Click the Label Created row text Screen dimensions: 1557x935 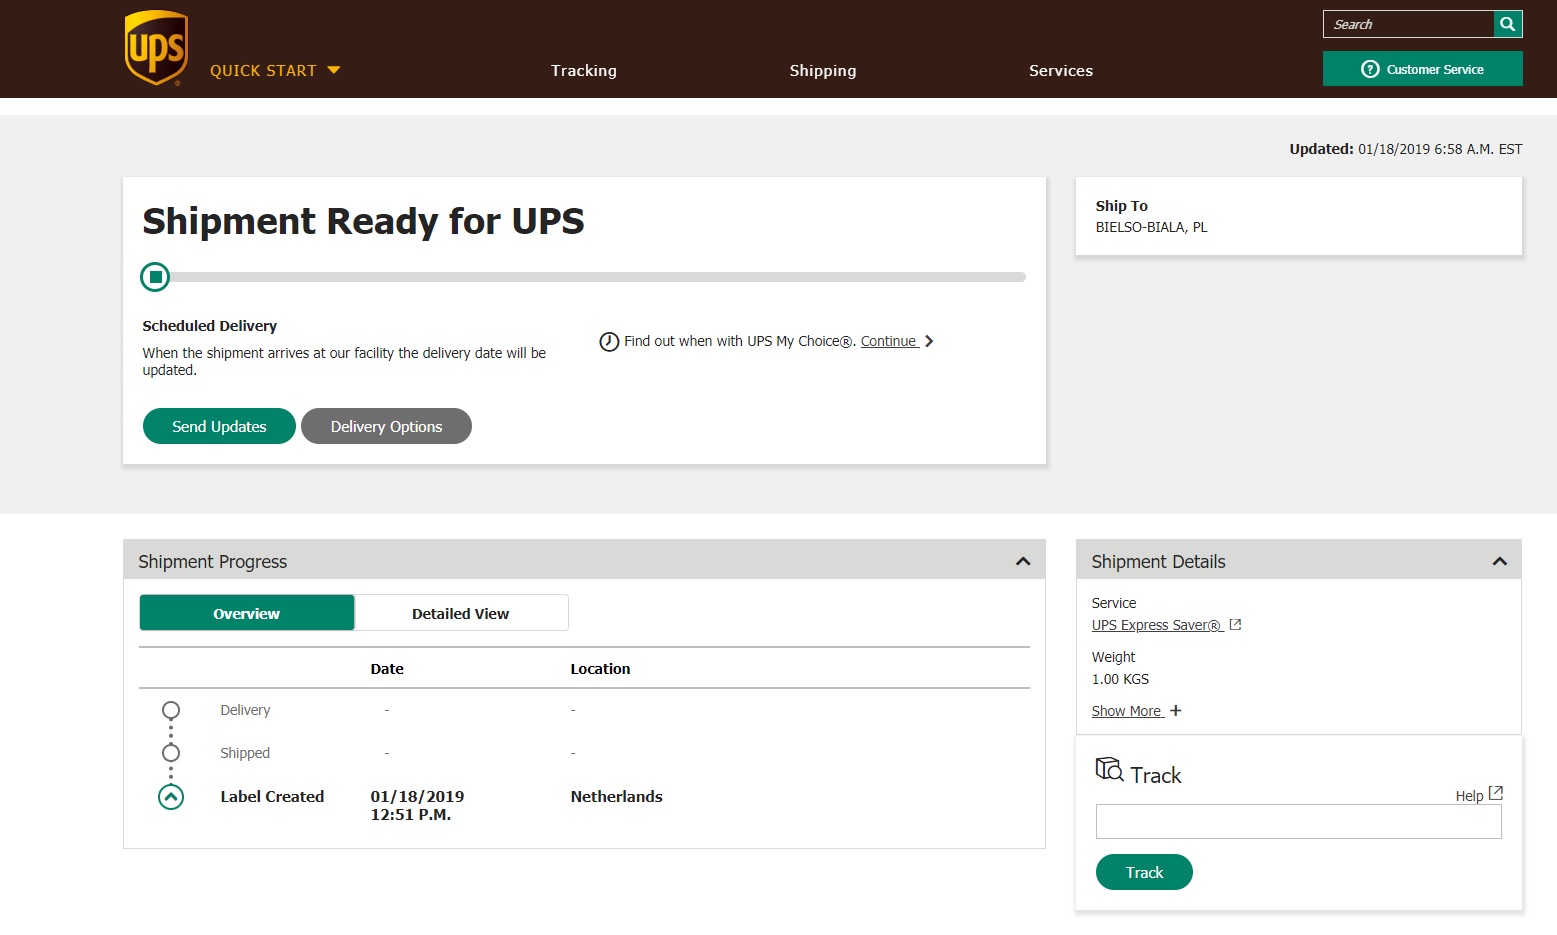(272, 797)
